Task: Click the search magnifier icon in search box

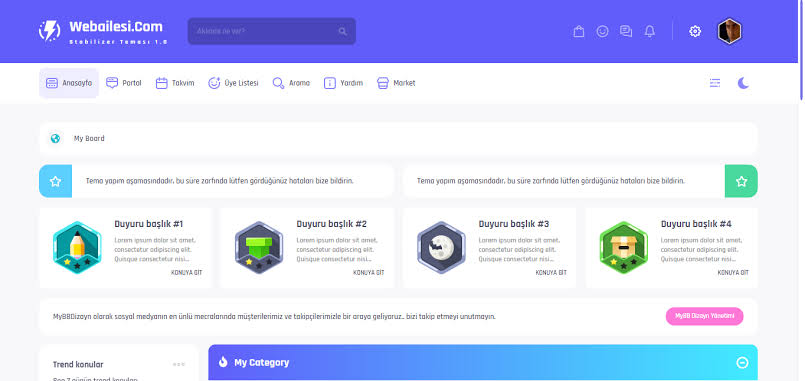Action: coord(342,31)
